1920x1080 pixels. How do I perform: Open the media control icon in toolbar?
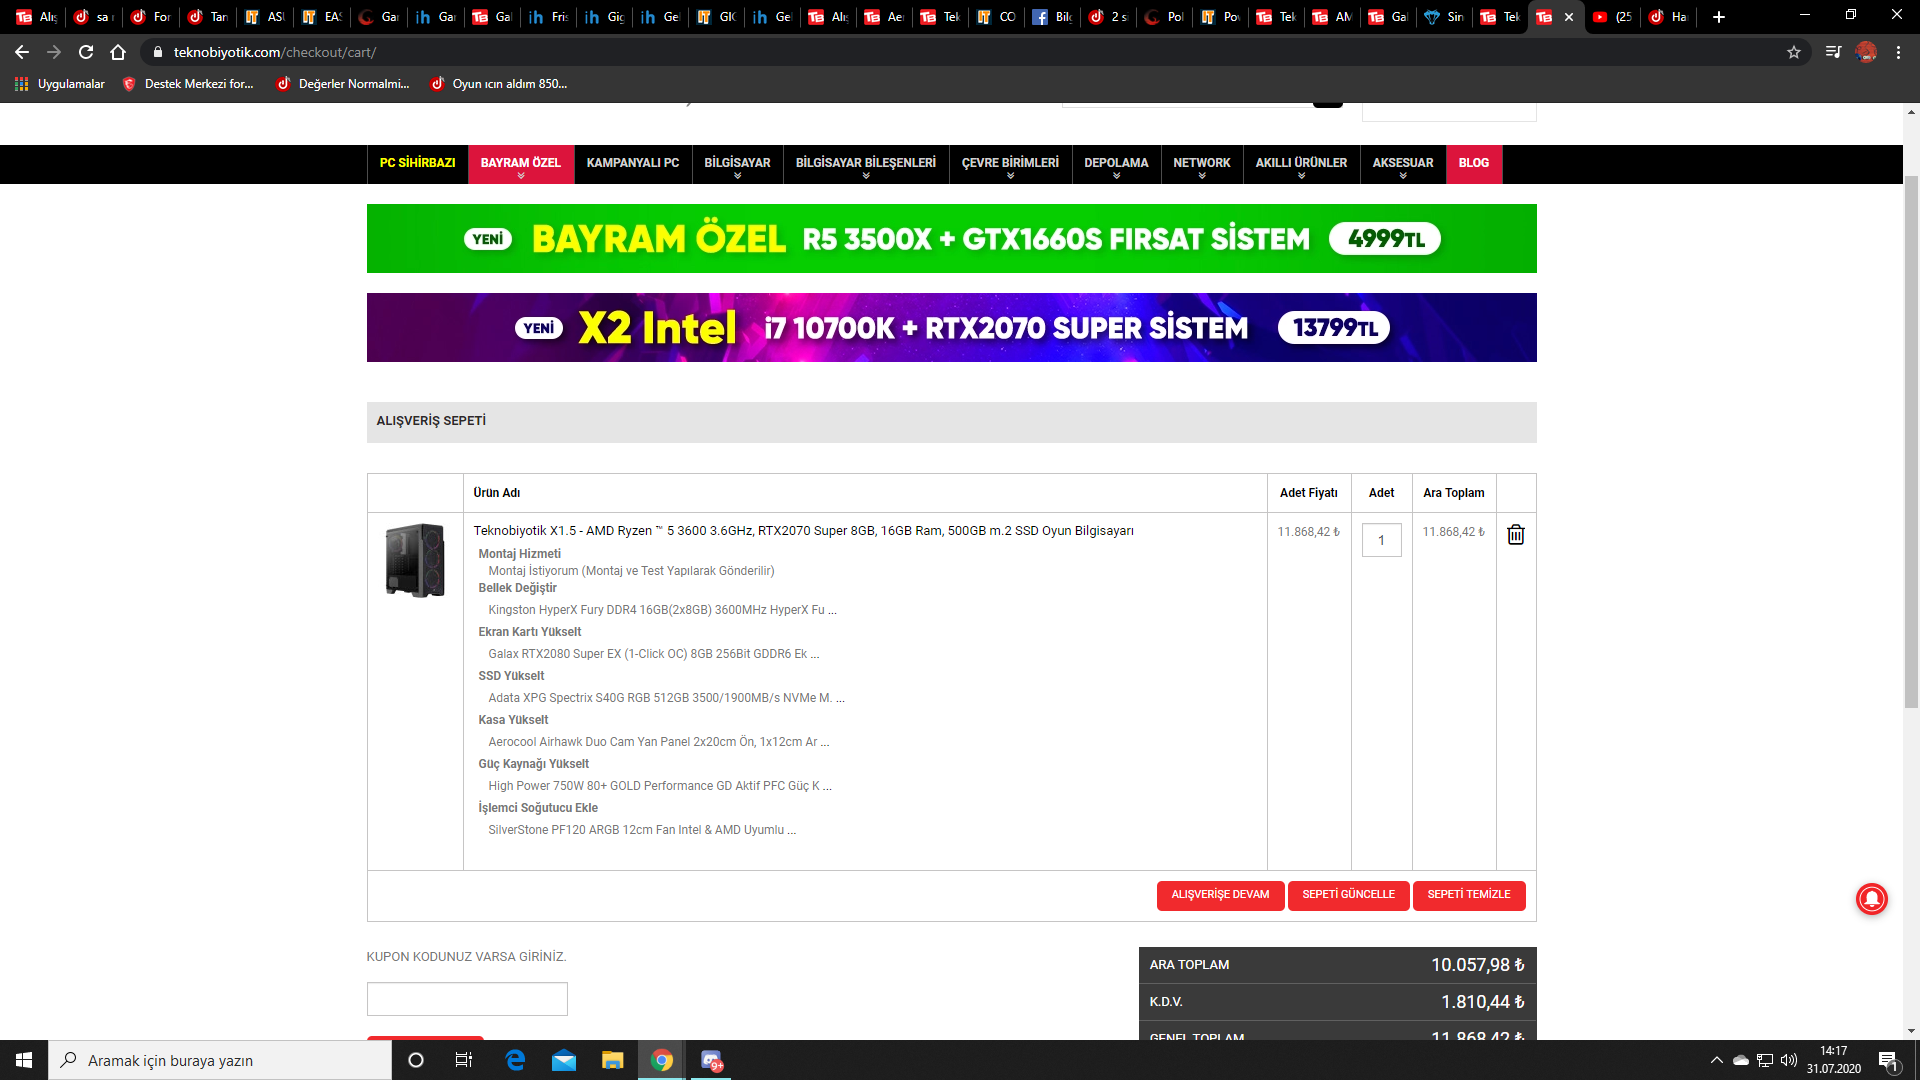coord(1832,52)
